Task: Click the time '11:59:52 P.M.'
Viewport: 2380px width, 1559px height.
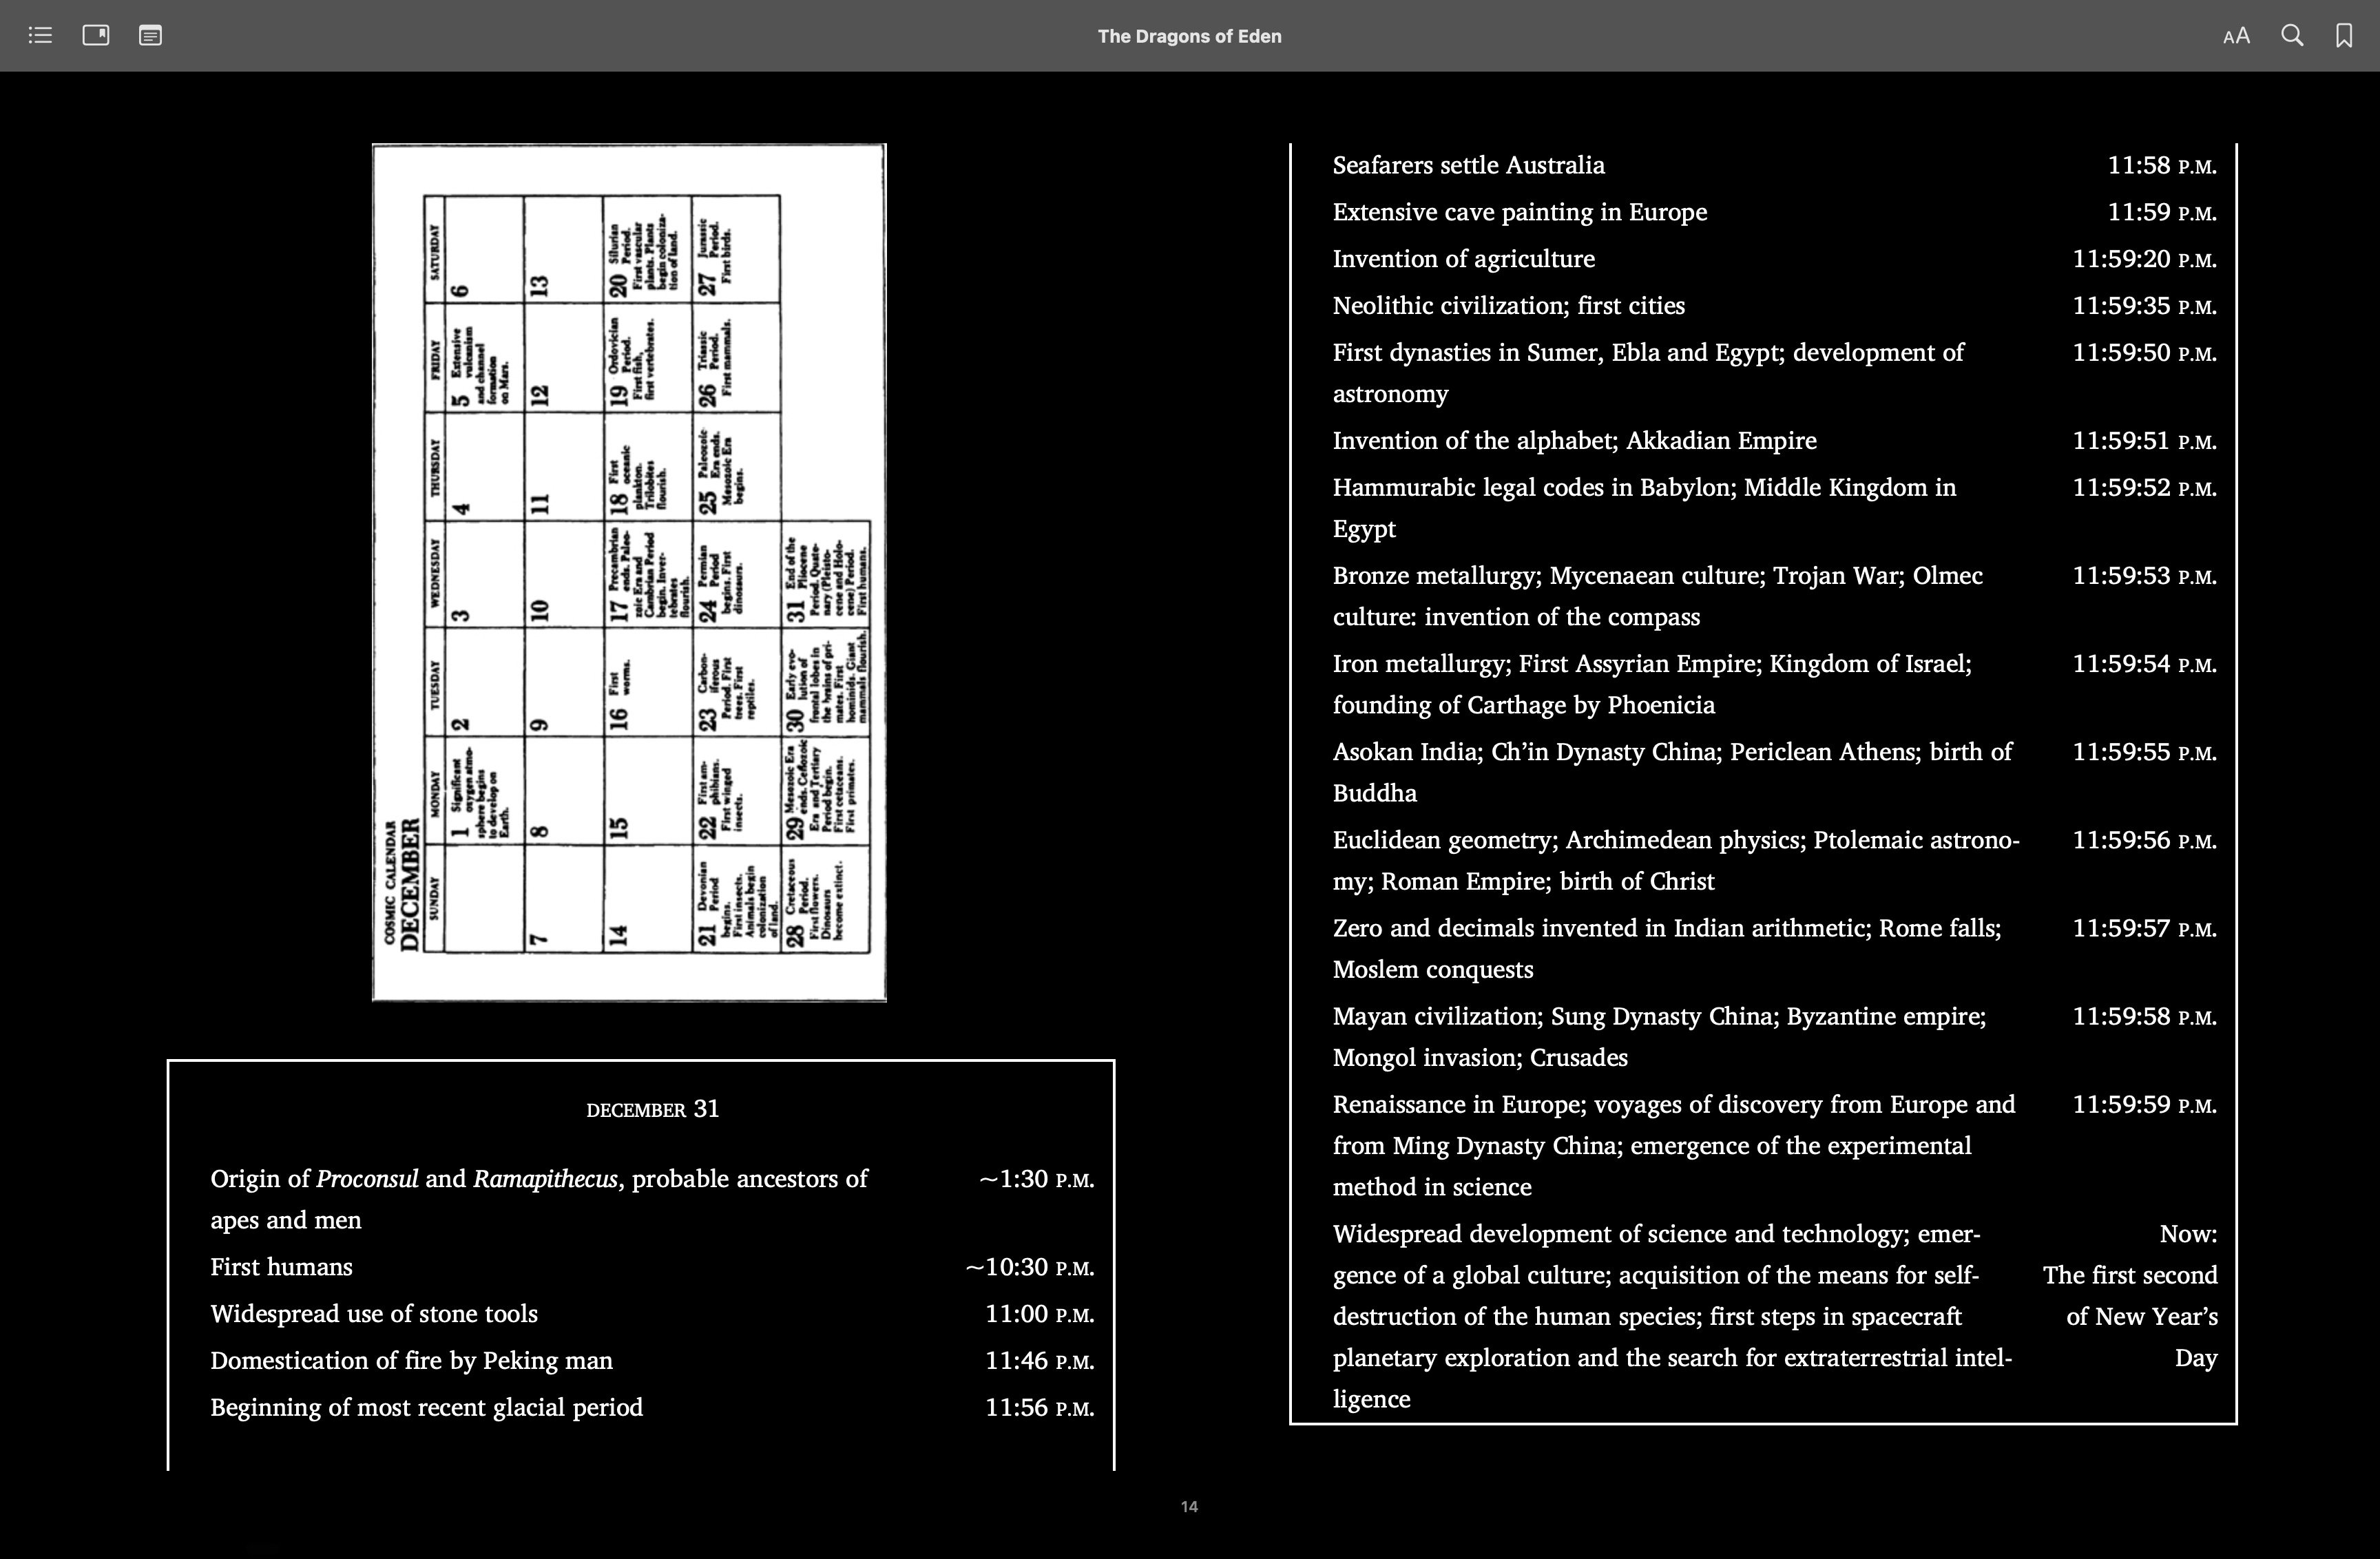Action: pos(2144,488)
